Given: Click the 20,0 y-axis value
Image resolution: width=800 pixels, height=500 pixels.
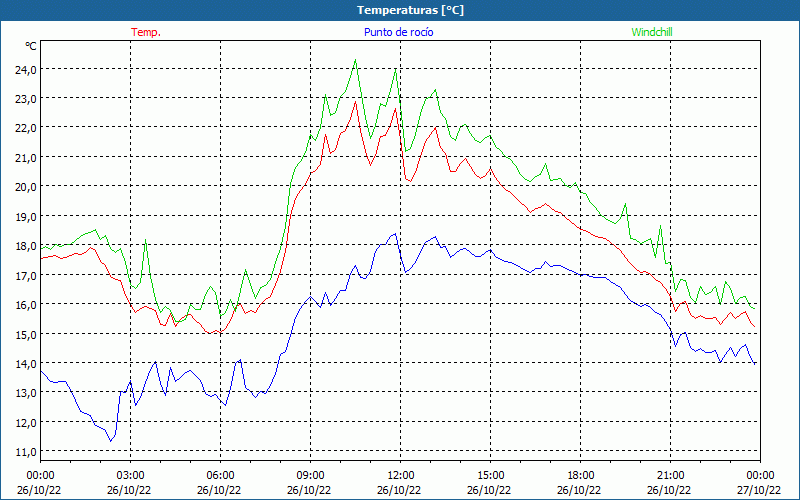Looking at the screenshot, I should coord(26,186).
